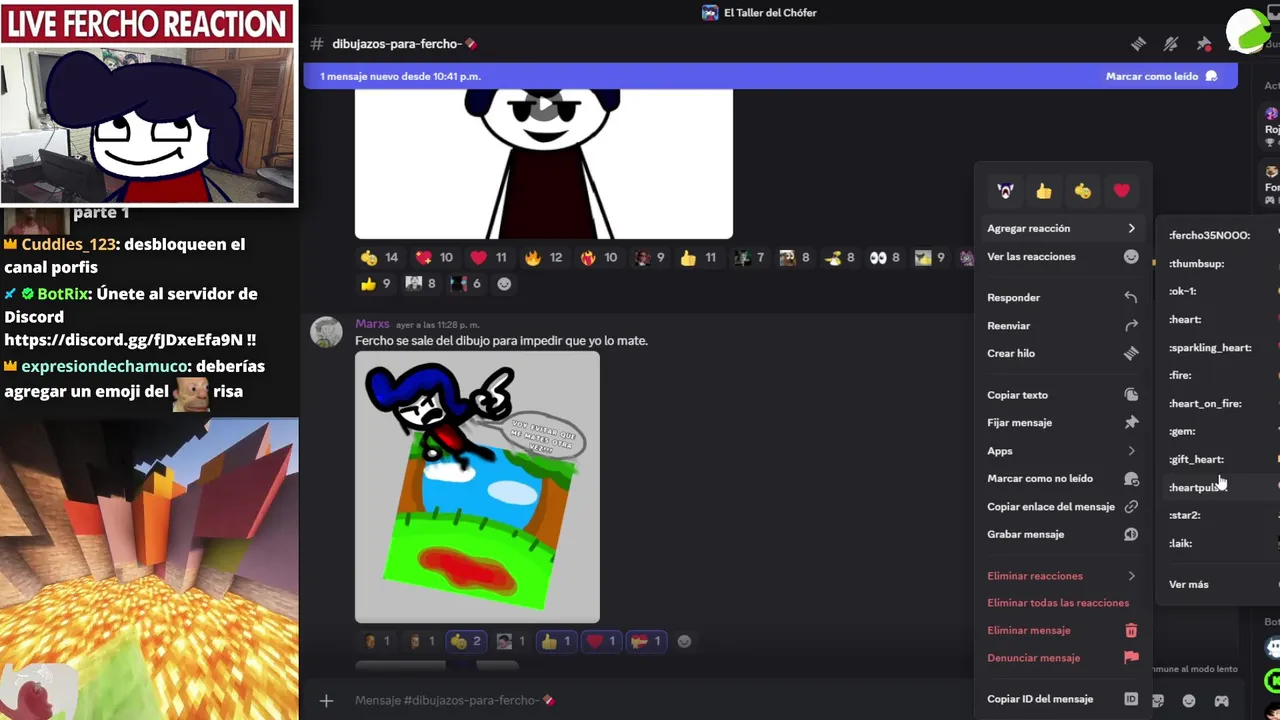Expand Ver más in the reaction list

tap(1220, 584)
